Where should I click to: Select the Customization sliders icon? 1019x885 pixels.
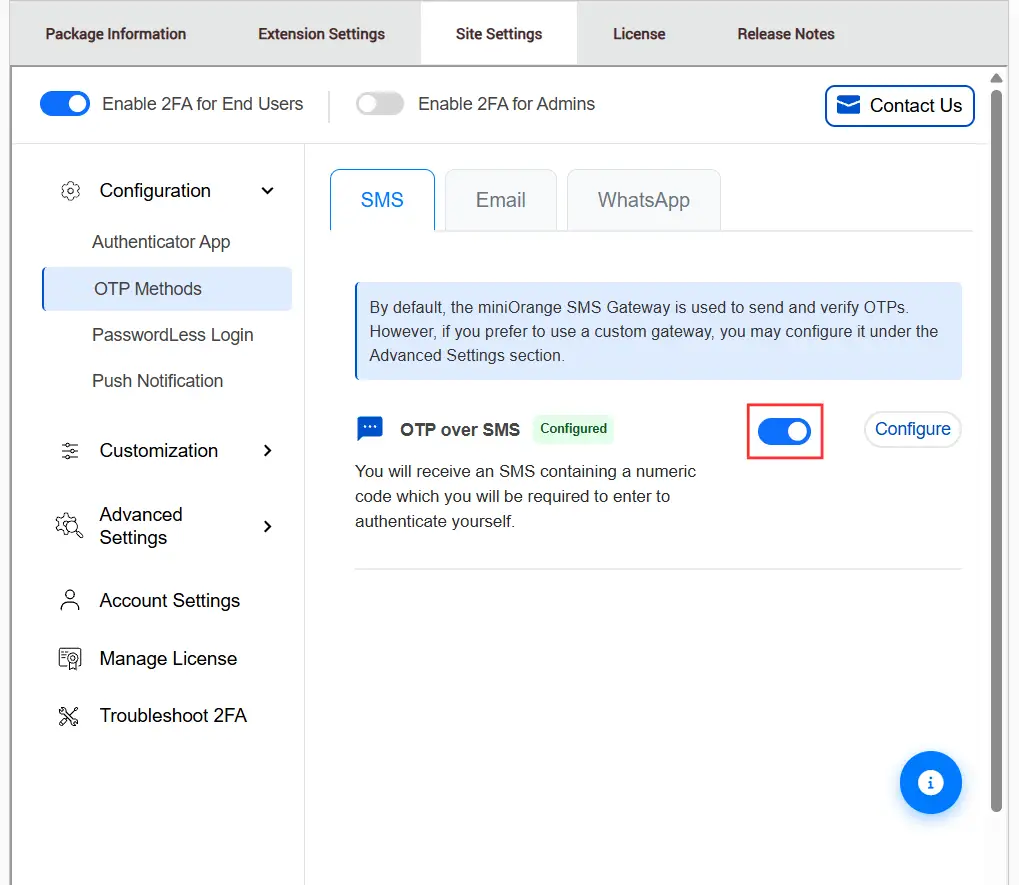point(69,451)
